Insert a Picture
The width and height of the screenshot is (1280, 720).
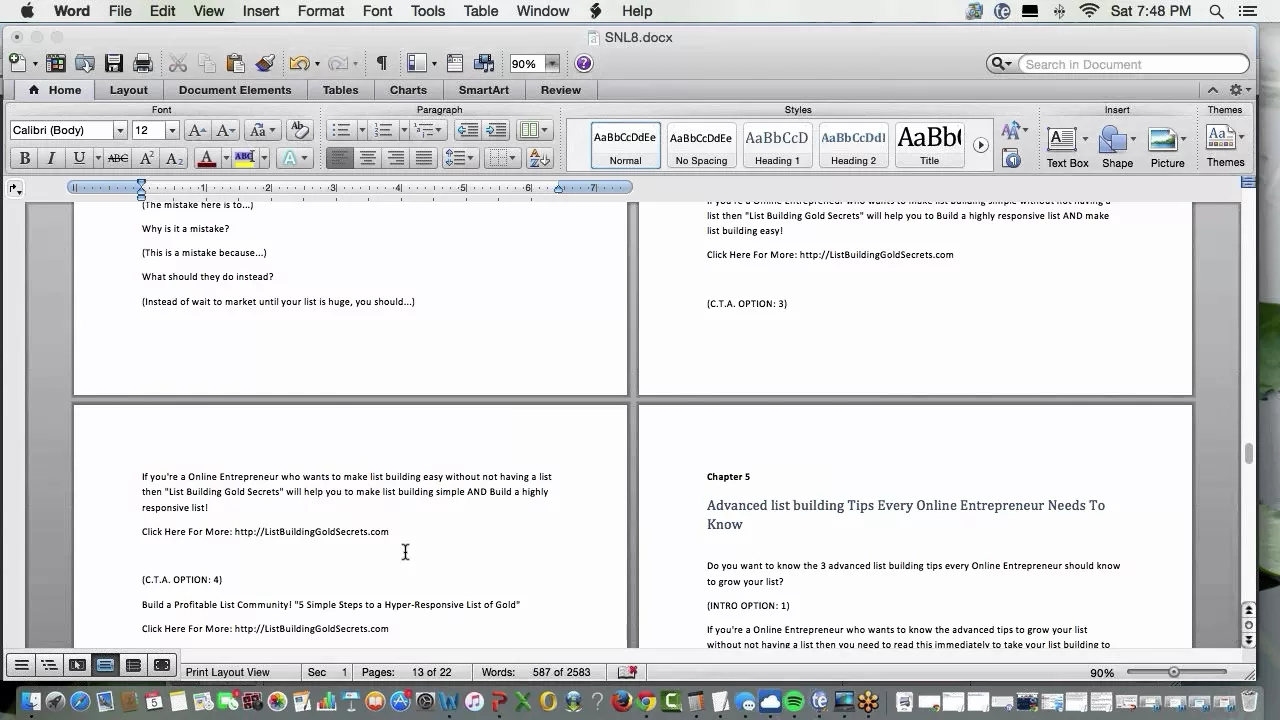(1167, 146)
